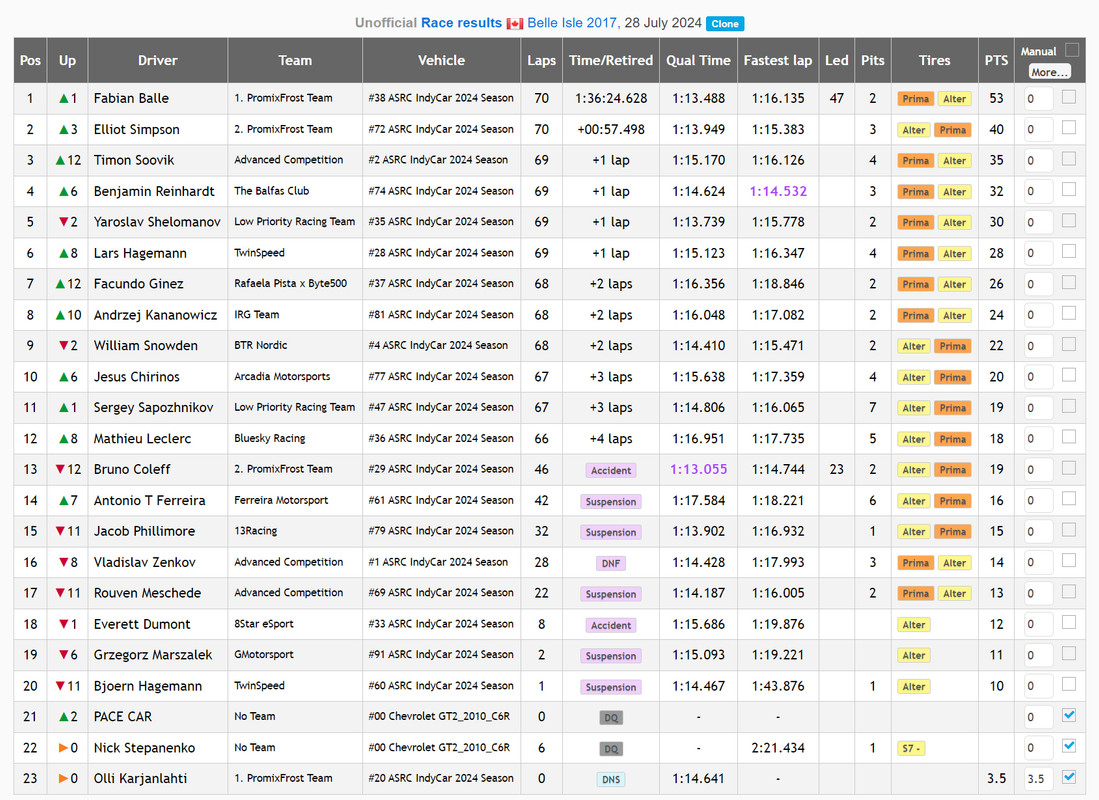
Task: Click the More... button under Manual
Action: point(1049,72)
